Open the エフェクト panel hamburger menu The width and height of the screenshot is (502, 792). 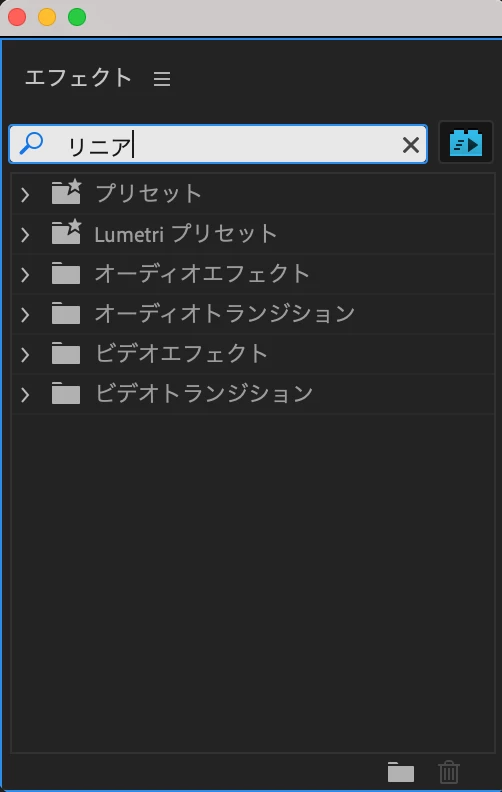click(x=162, y=79)
